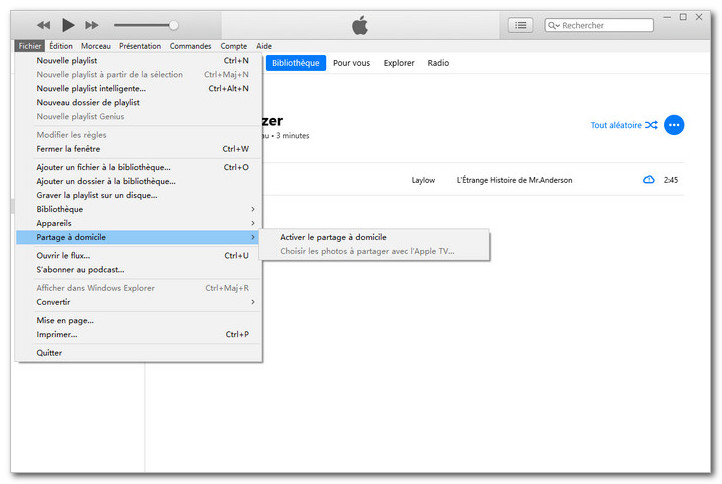
Task: Switch to the Radio tab
Action: [438, 63]
